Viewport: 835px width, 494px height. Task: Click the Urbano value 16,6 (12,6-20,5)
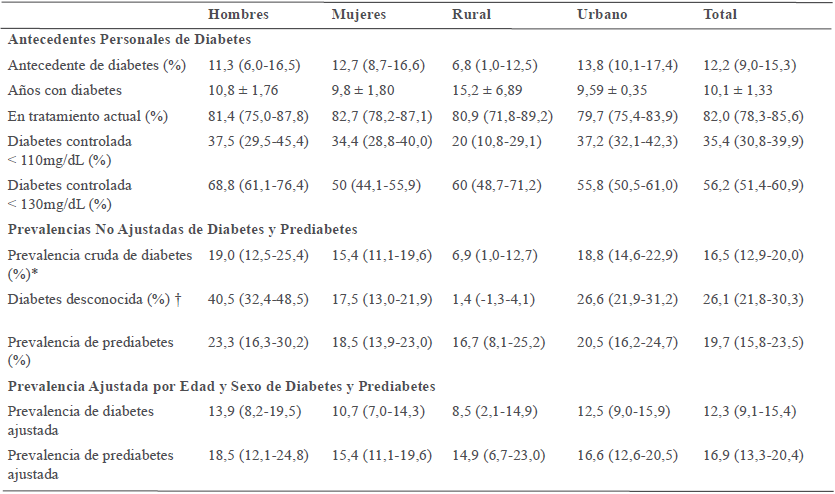click(628, 456)
